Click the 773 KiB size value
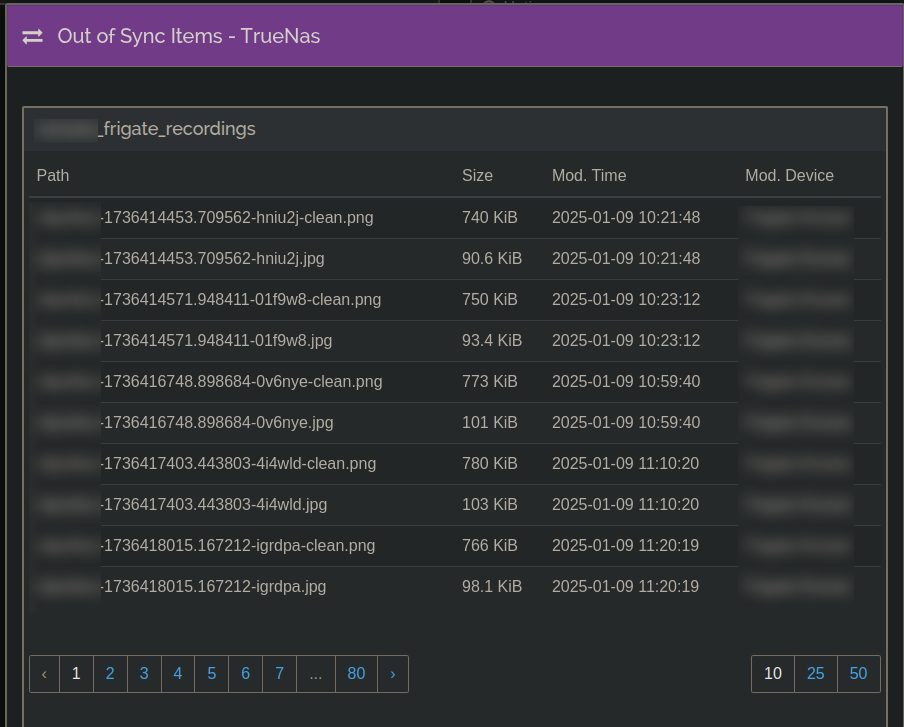Viewport: 904px width, 727px height. tap(489, 381)
